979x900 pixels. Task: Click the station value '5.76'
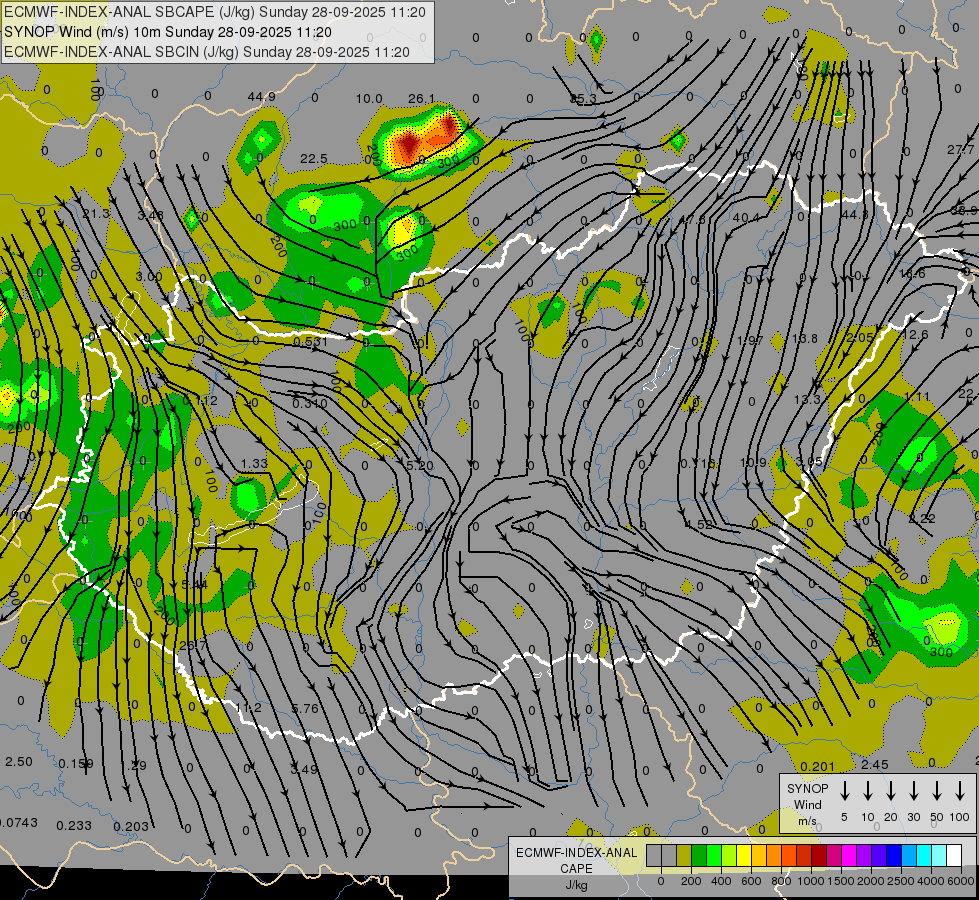tap(305, 708)
